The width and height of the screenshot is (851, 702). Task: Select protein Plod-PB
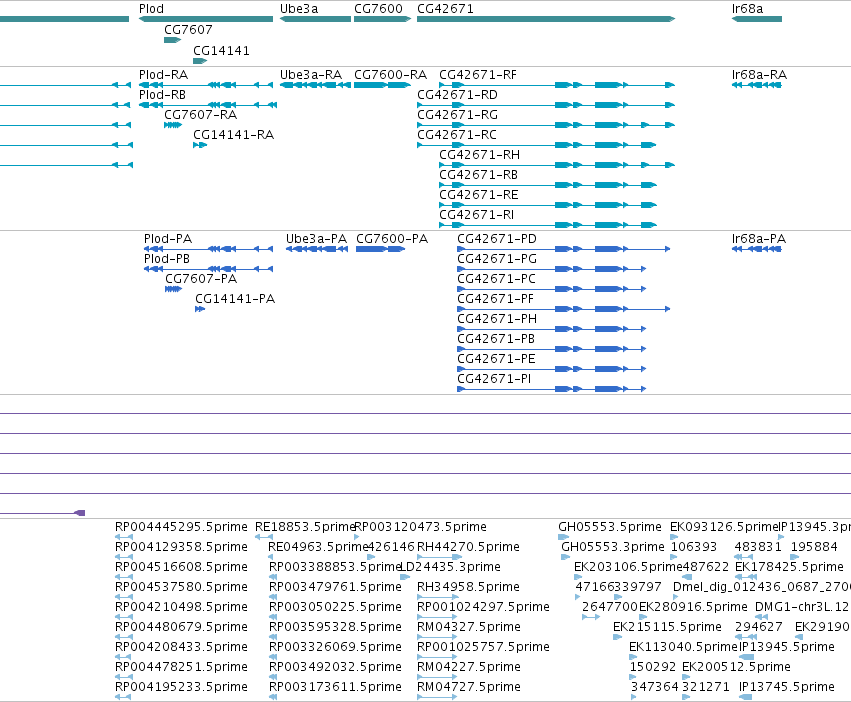208,269
